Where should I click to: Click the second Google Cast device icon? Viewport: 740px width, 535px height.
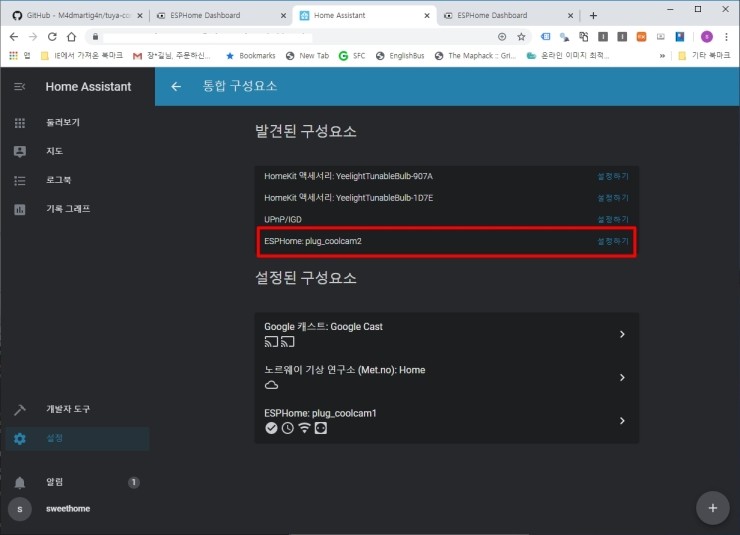click(288, 341)
